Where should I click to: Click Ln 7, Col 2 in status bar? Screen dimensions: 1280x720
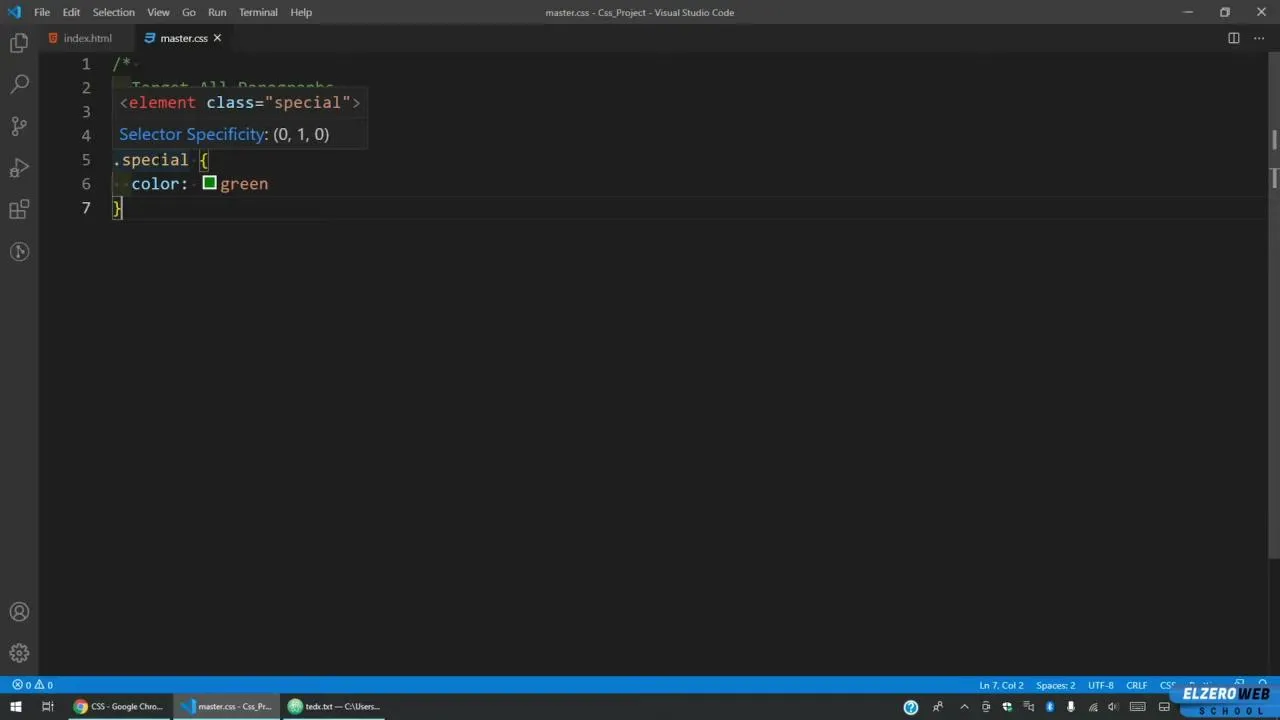point(1001,685)
